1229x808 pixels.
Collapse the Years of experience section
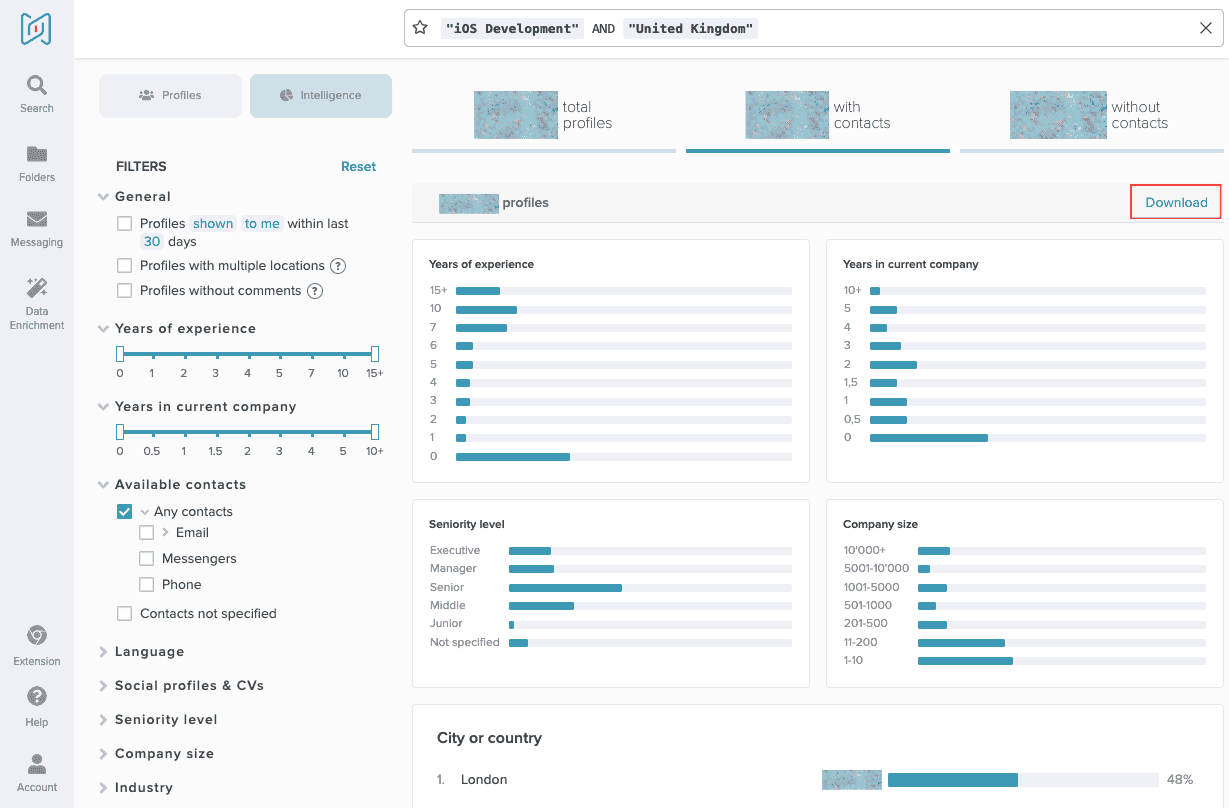(104, 329)
